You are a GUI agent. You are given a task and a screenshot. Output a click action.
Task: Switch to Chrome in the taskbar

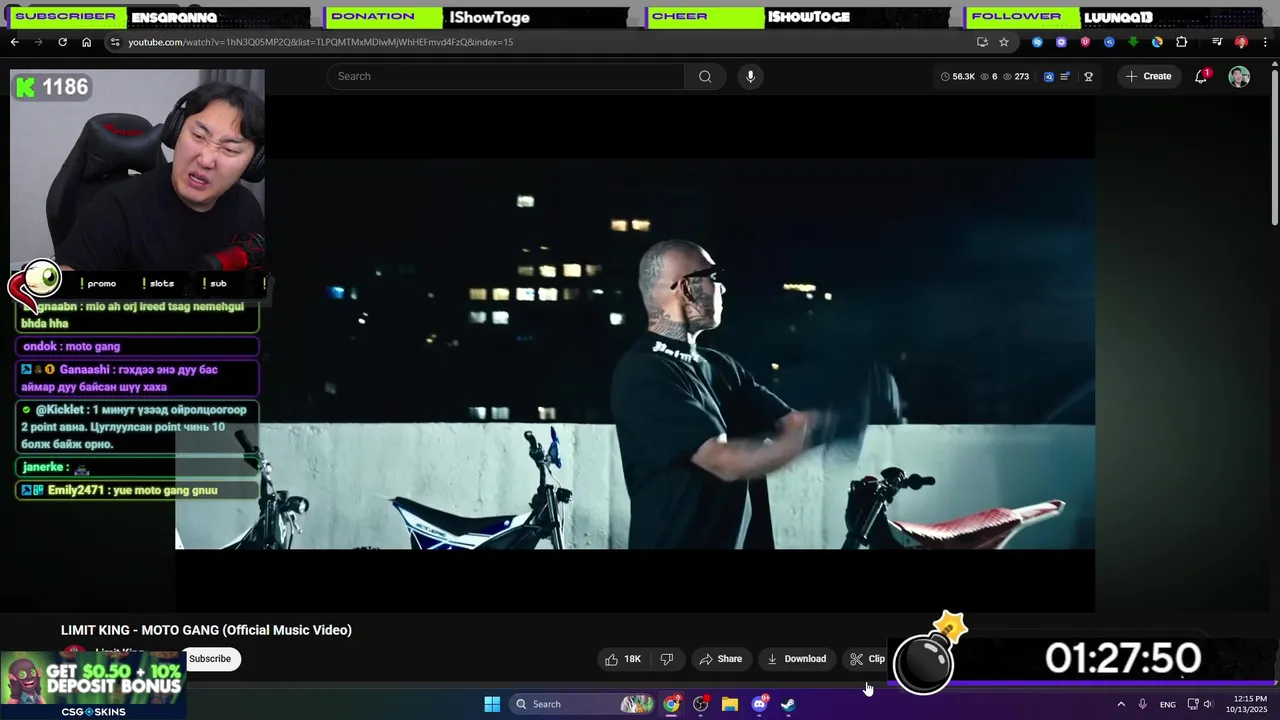coord(671,704)
